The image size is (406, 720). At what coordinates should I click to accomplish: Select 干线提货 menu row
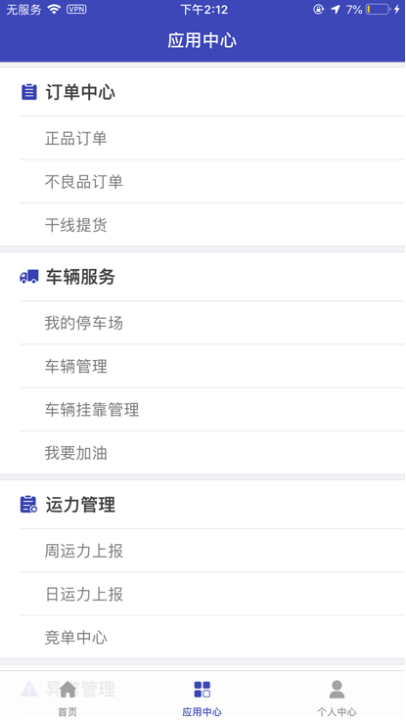[x=212, y=225]
